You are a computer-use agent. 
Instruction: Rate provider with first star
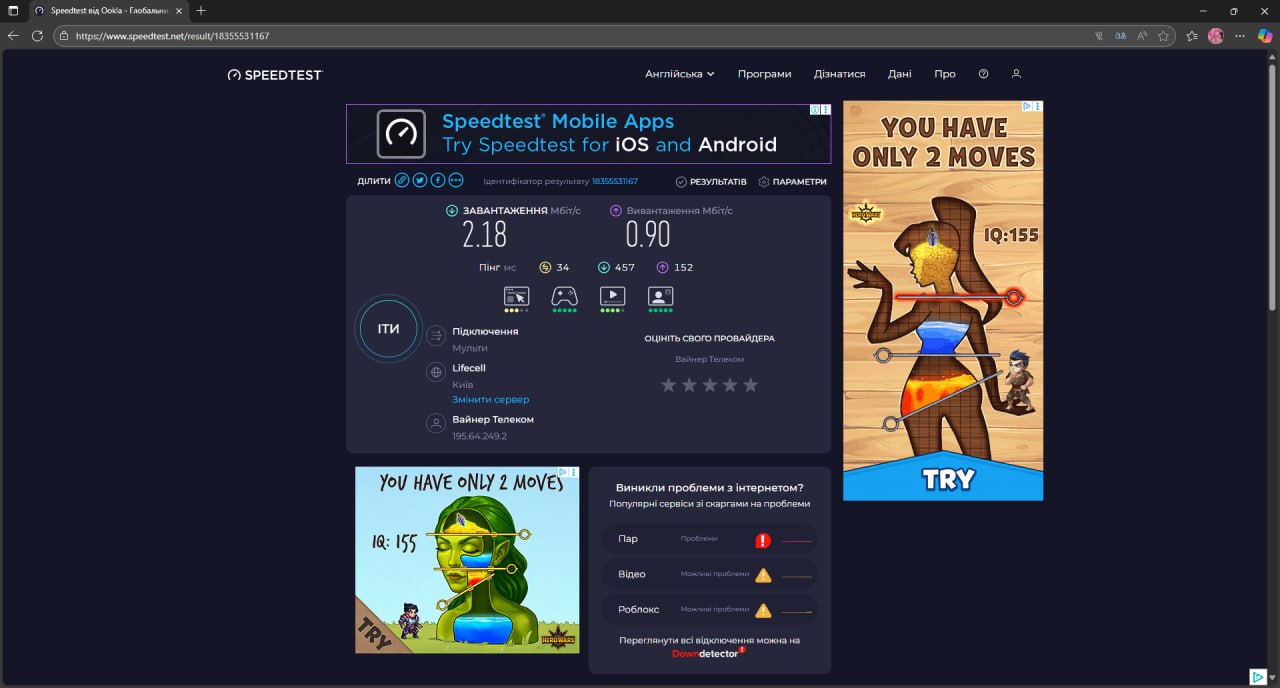click(668, 385)
